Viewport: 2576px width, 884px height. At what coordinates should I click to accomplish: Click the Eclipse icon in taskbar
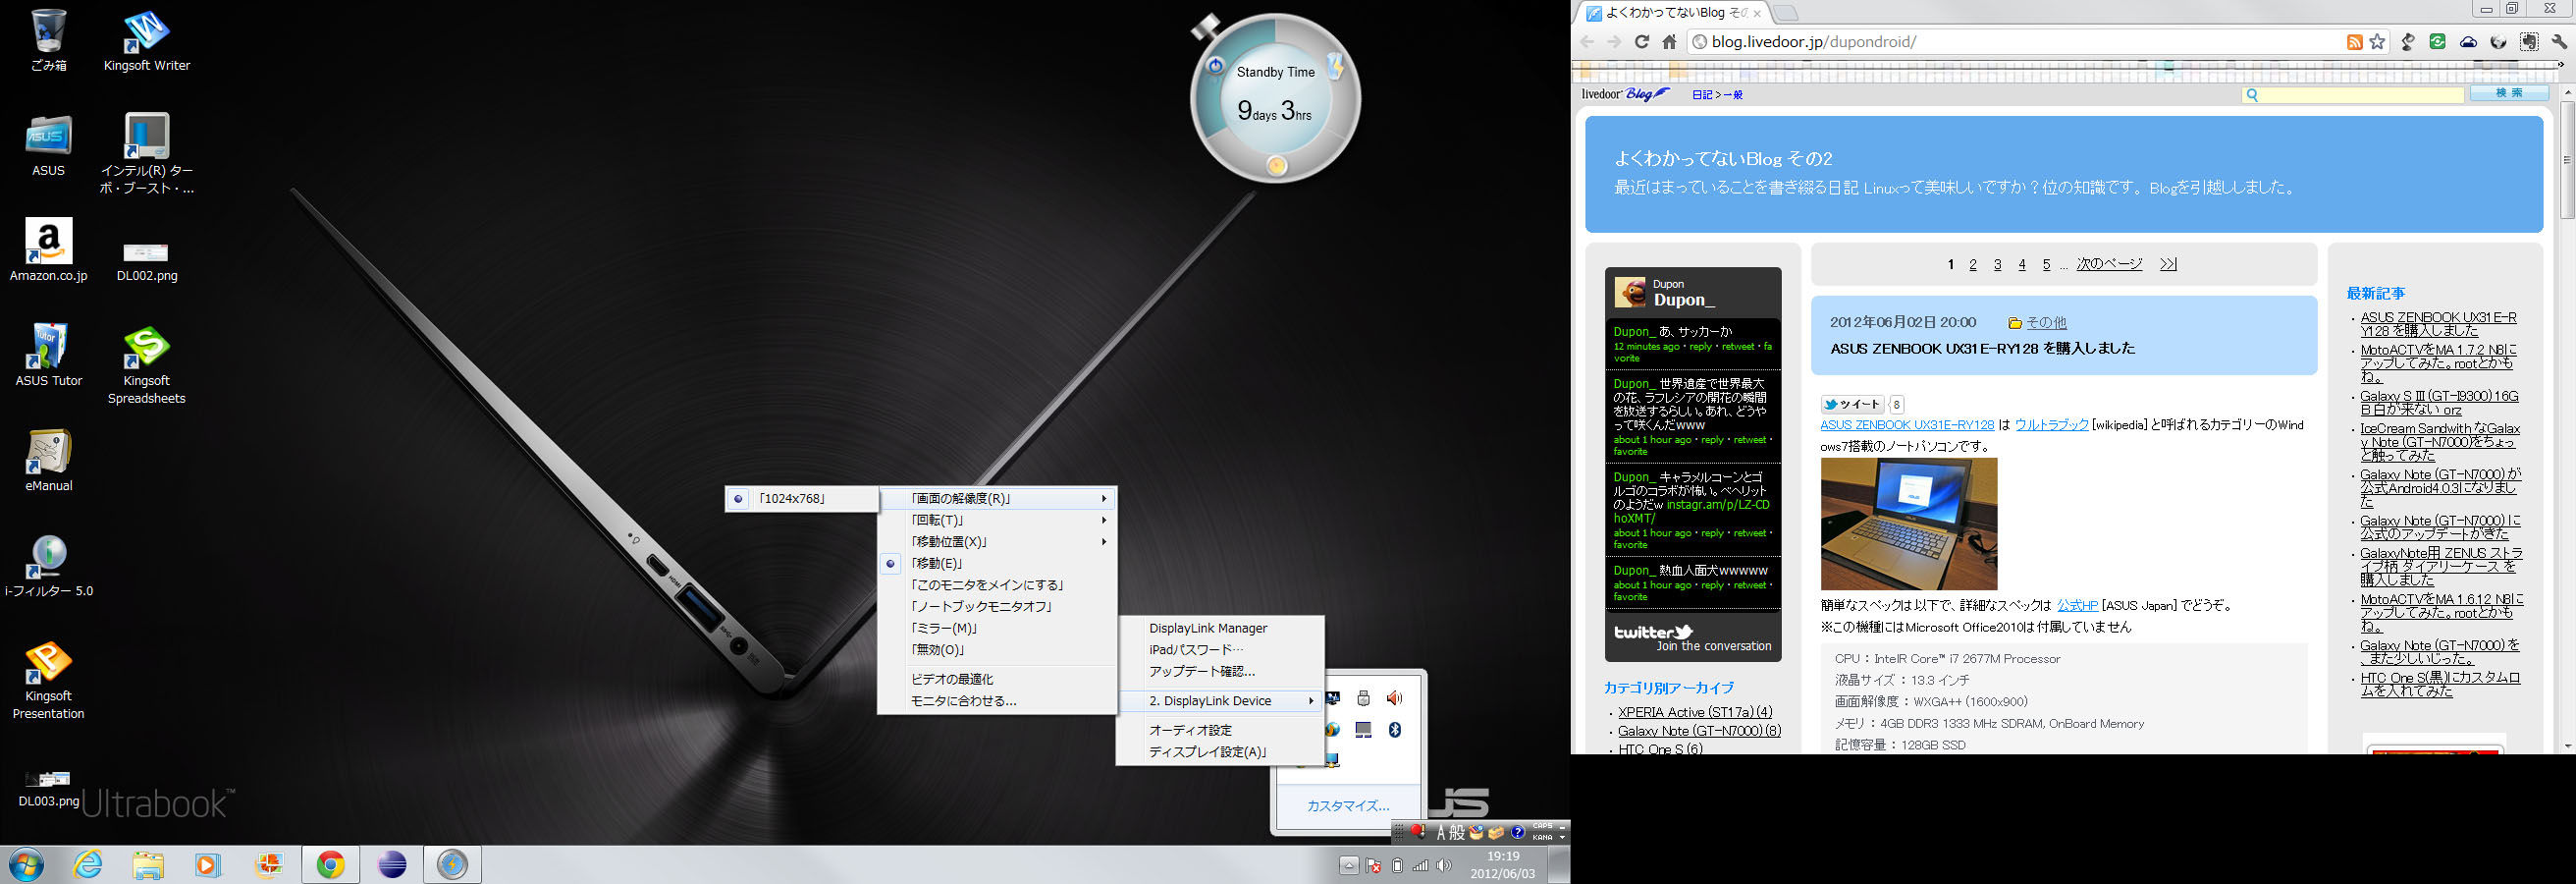[392, 864]
